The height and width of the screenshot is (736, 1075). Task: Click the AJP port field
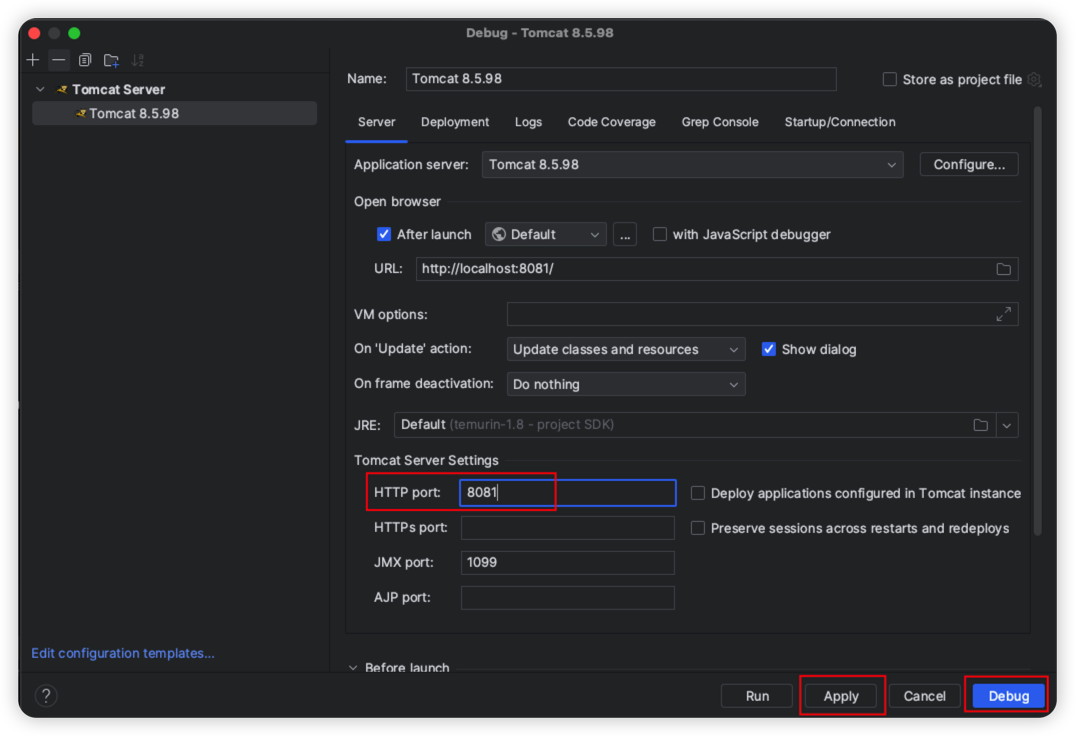[x=568, y=598]
